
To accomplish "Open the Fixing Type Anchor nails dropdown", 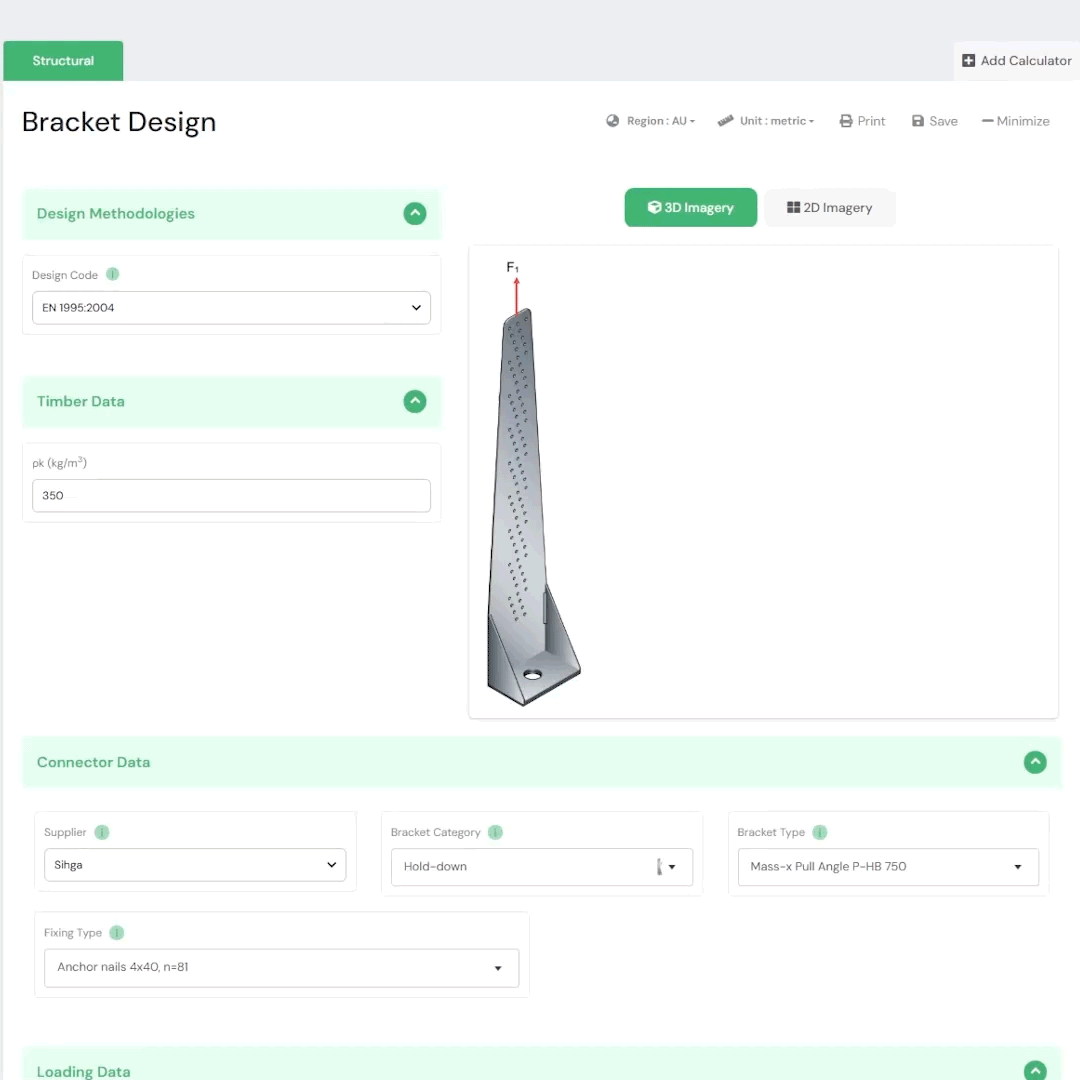I will pos(281,967).
